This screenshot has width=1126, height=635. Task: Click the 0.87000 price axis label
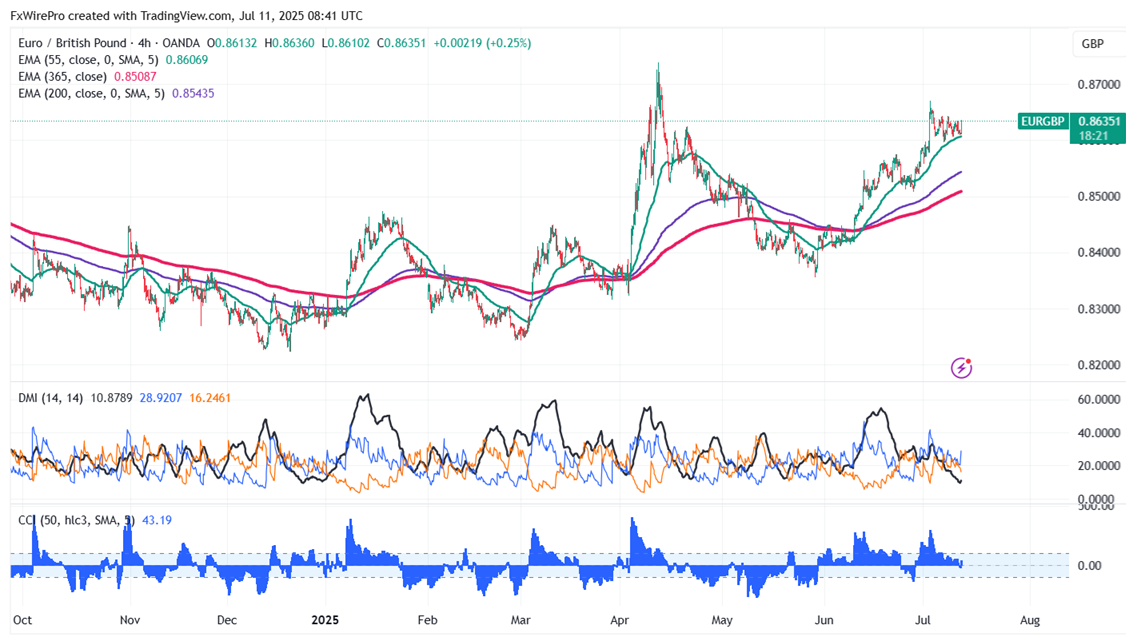click(1099, 84)
